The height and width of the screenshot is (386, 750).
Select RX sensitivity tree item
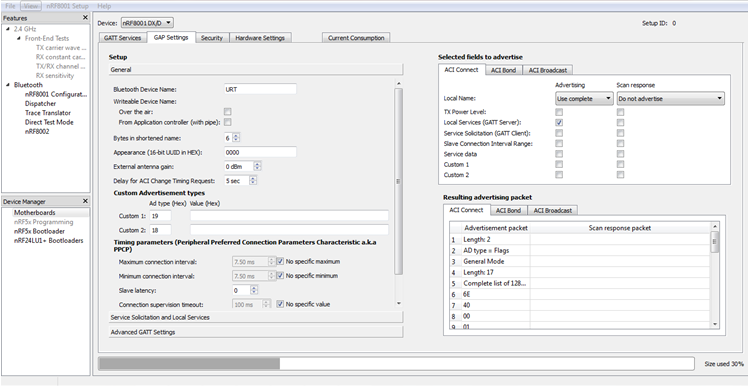pos(55,76)
